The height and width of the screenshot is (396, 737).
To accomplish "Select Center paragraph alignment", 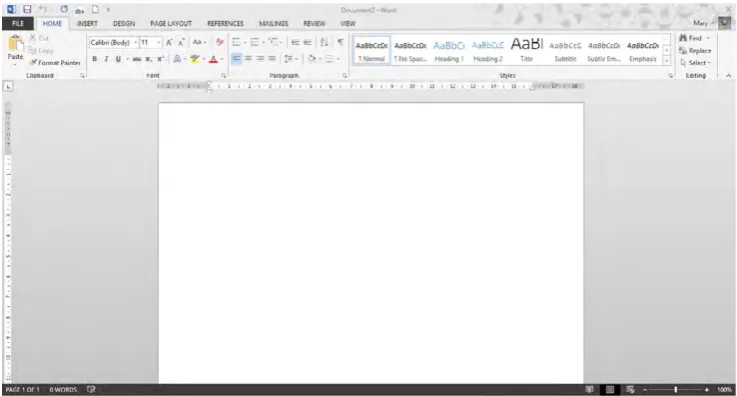I will coord(248,59).
